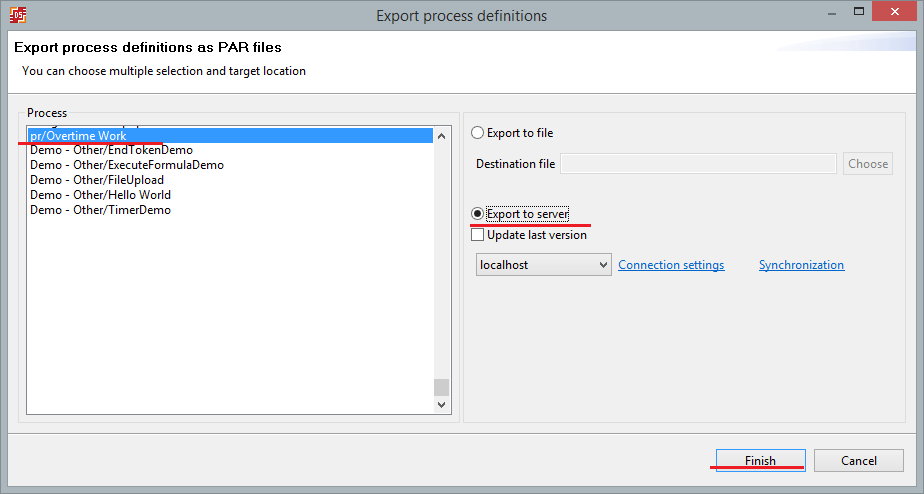
Task: Click the process list scroll down arrow
Action: click(442, 405)
